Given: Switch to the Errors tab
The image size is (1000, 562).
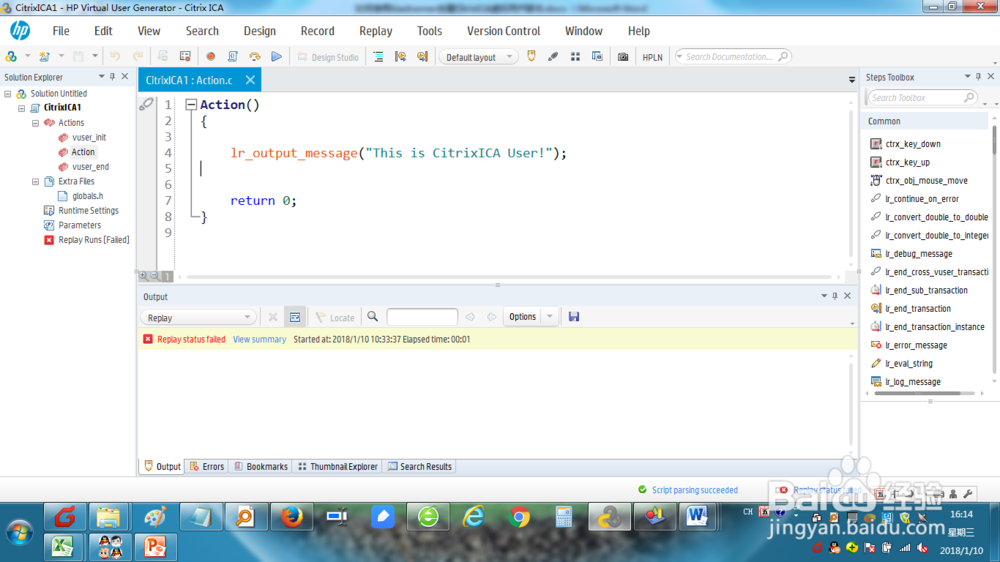Looking at the screenshot, I should pyautogui.click(x=207, y=466).
